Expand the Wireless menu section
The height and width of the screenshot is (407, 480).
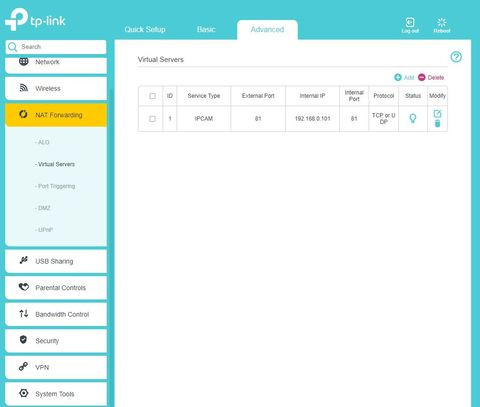click(x=56, y=88)
